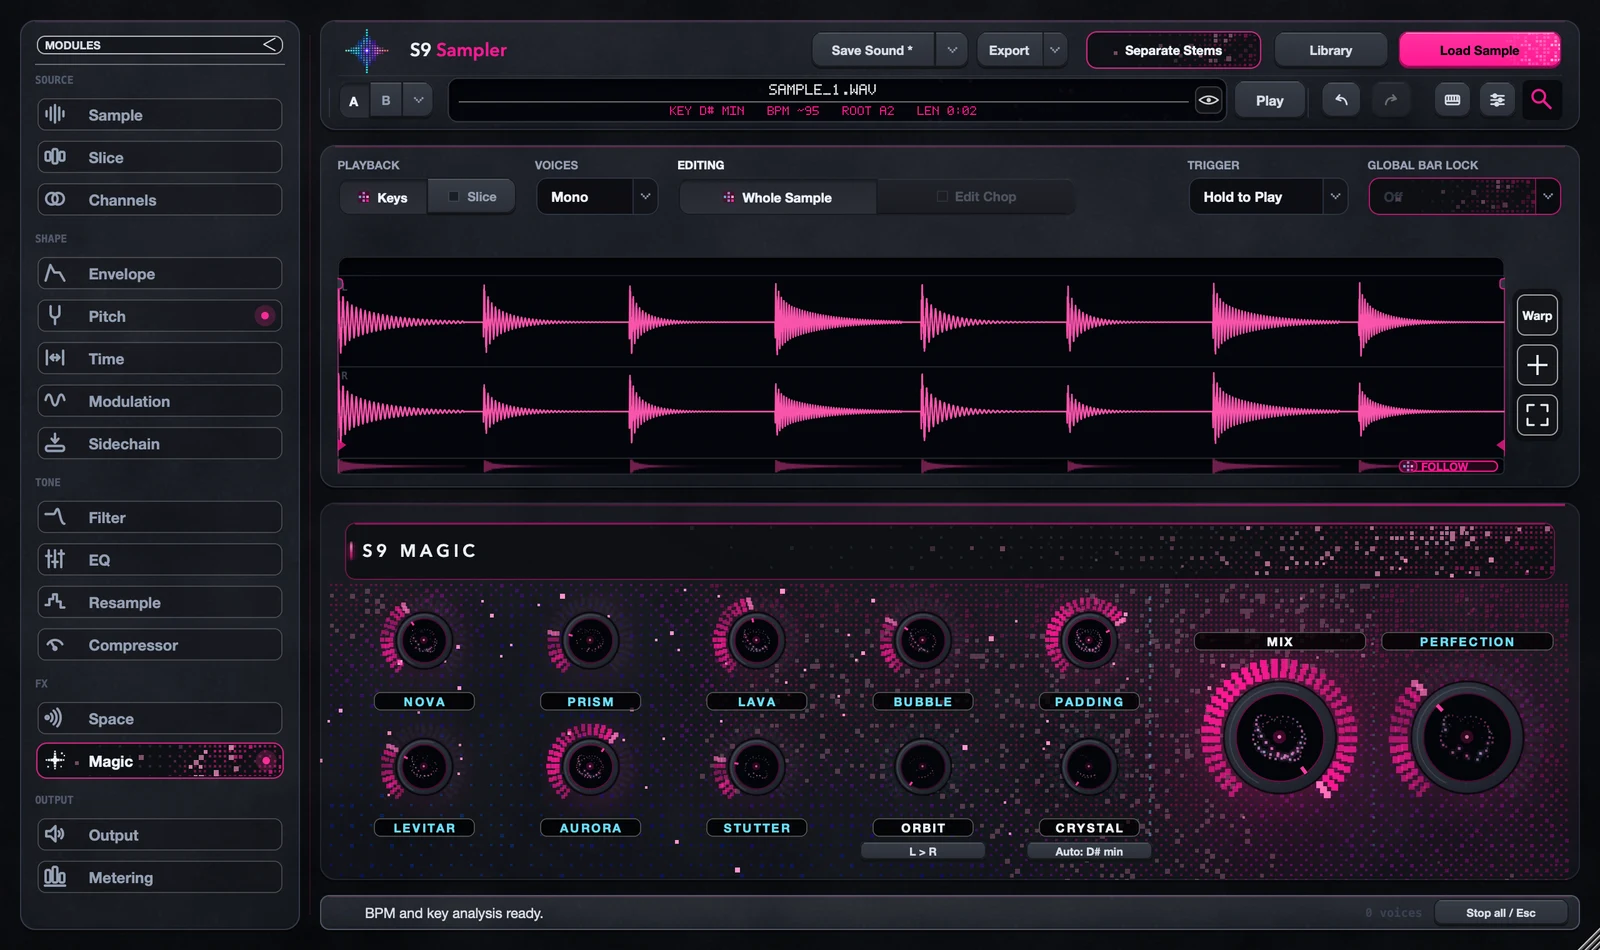Toggle the Pitch module enable dot
This screenshot has height=950, width=1600.
[265, 316]
